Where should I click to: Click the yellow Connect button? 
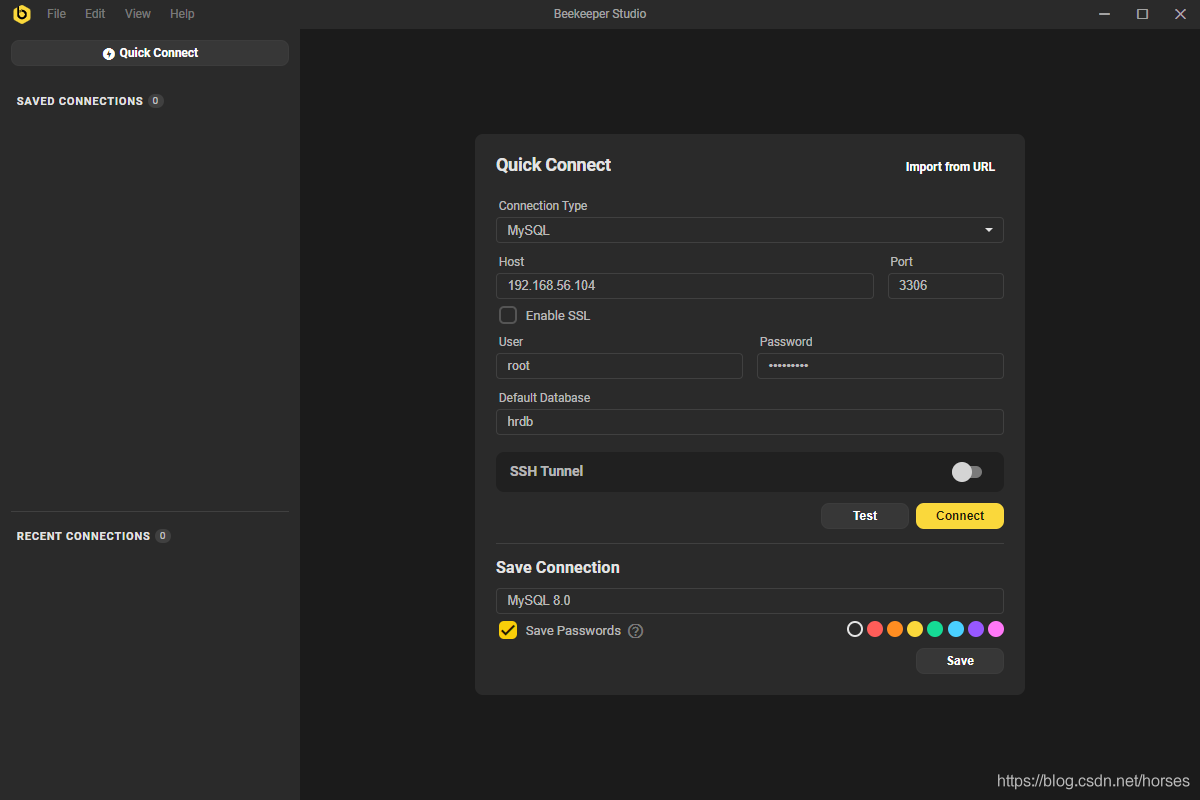point(960,516)
